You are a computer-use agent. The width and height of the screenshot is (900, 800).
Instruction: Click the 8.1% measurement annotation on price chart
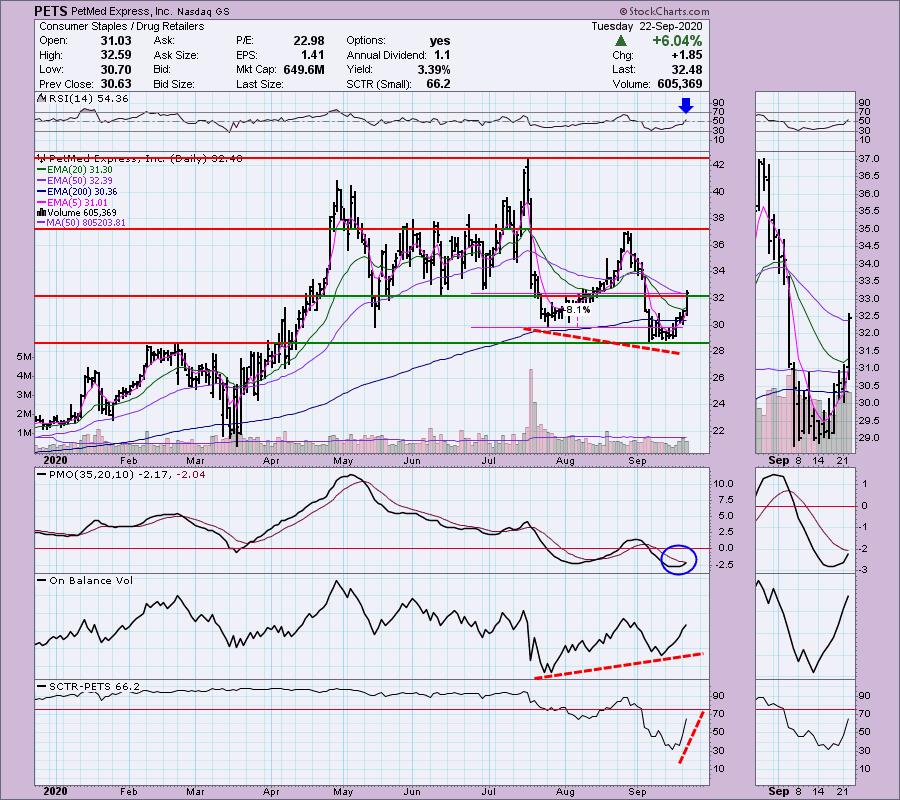[x=577, y=310]
